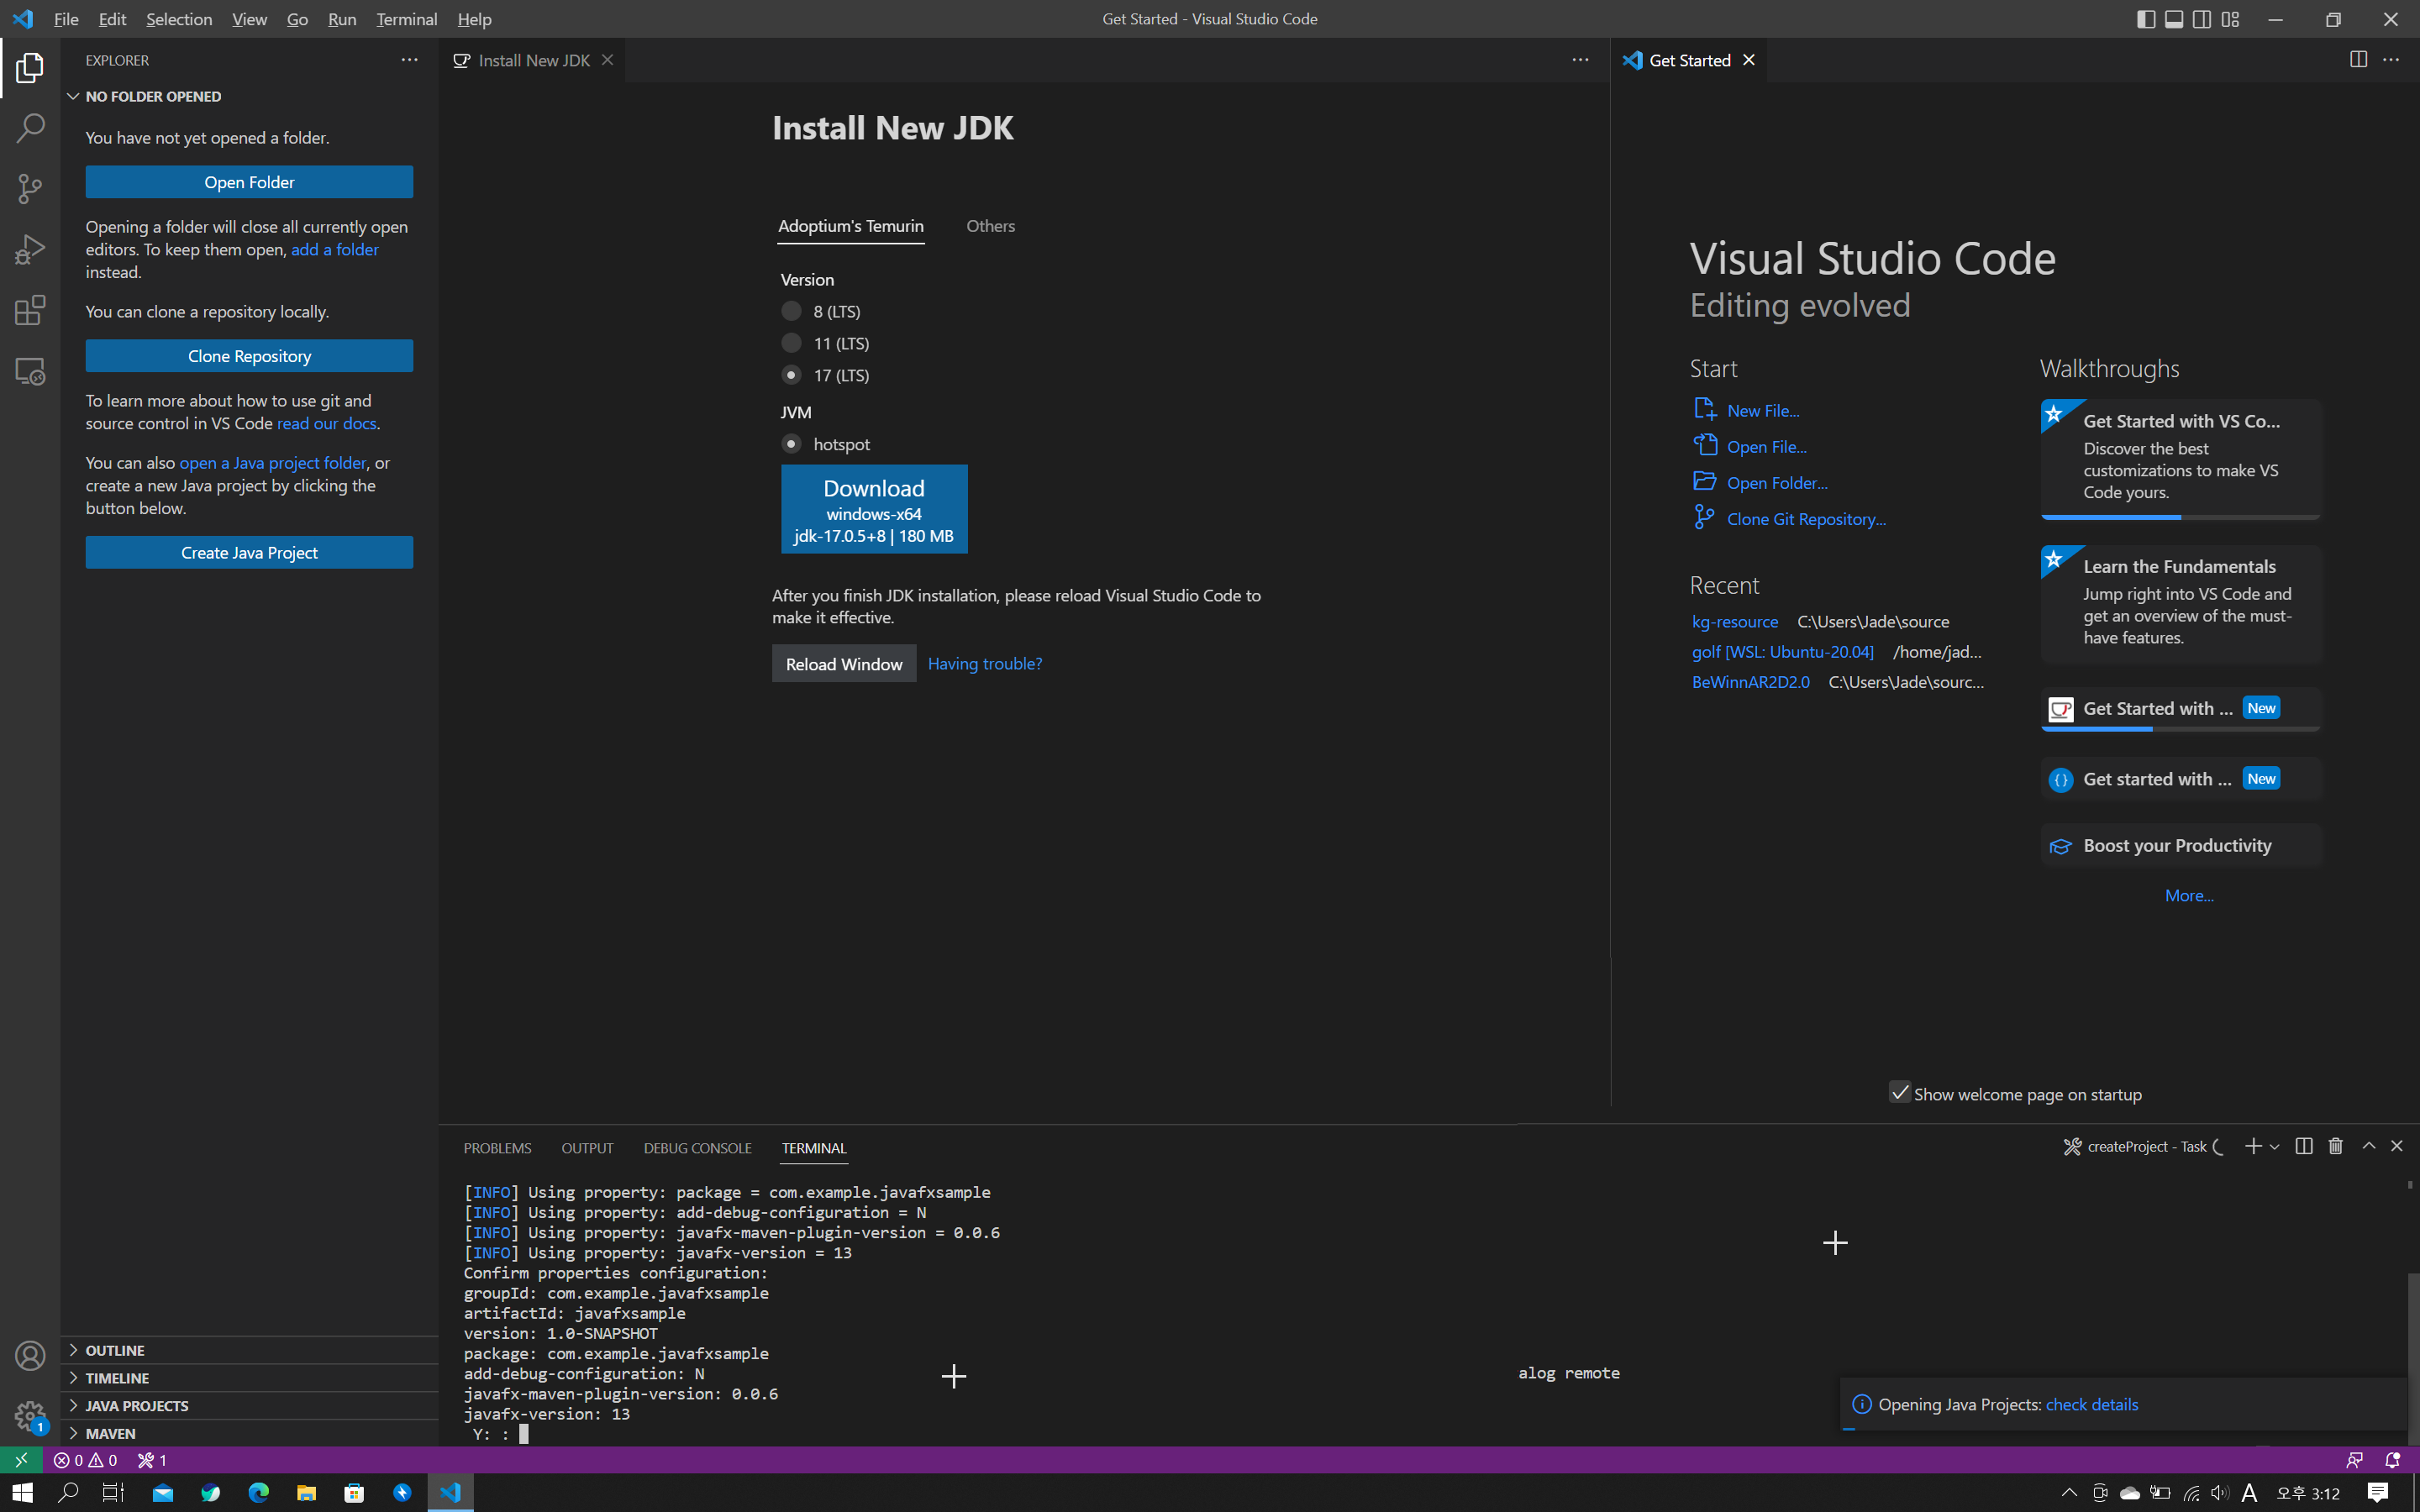Switch to the Problems panel tab
This screenshot has width=2420, height=1512.
point(497,1148)
